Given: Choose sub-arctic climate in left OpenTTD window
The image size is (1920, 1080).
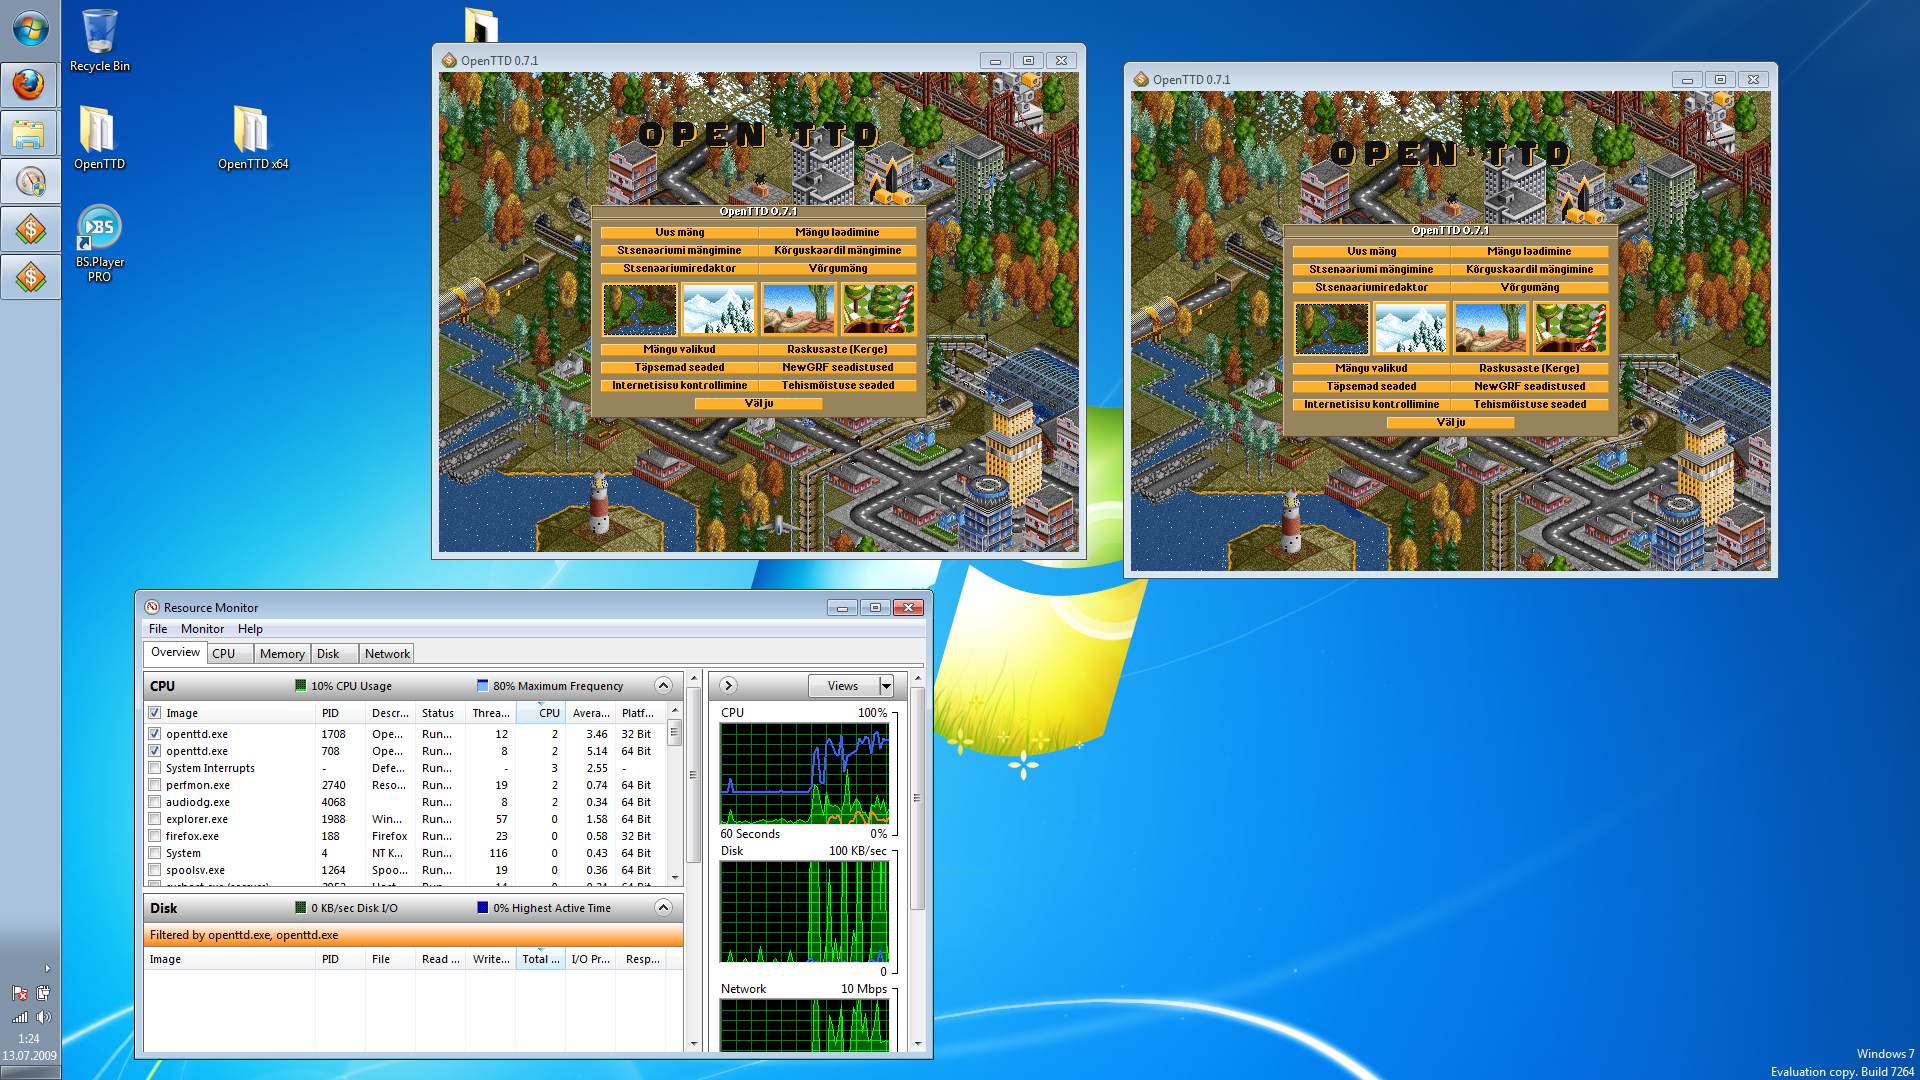Looking at the screenshot, I should (719, 309).
